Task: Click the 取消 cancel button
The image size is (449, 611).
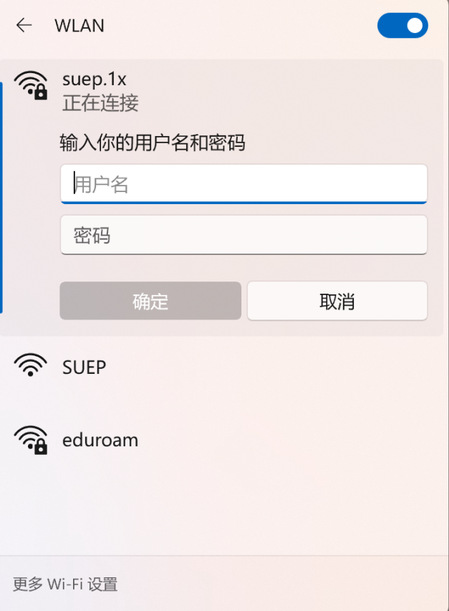Action: click(337, 301)
